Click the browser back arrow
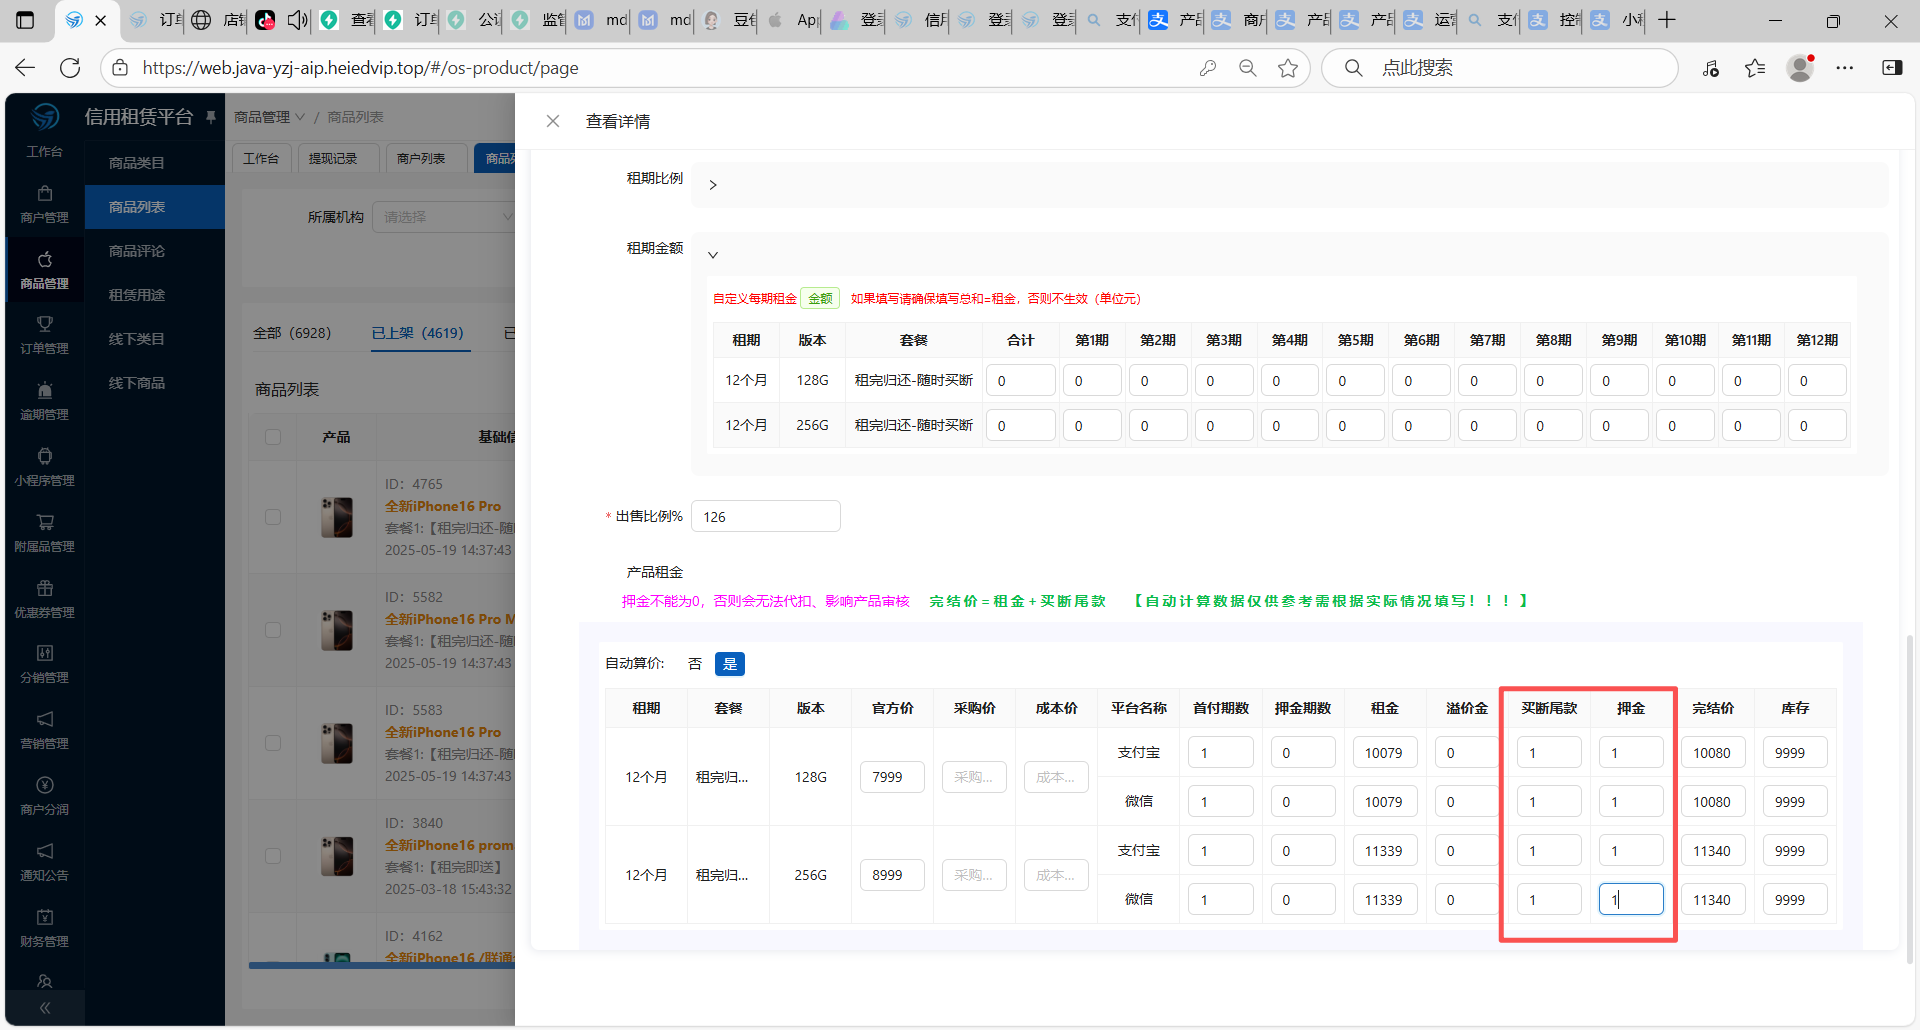 (25, 68)
